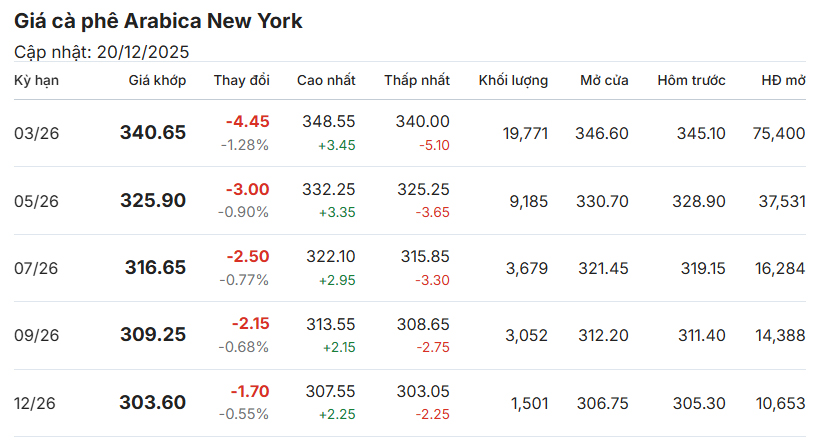This screenshot has height=440, width=825.
Task: Click the 340.65 matched price
Action: [x=153, y=132]
